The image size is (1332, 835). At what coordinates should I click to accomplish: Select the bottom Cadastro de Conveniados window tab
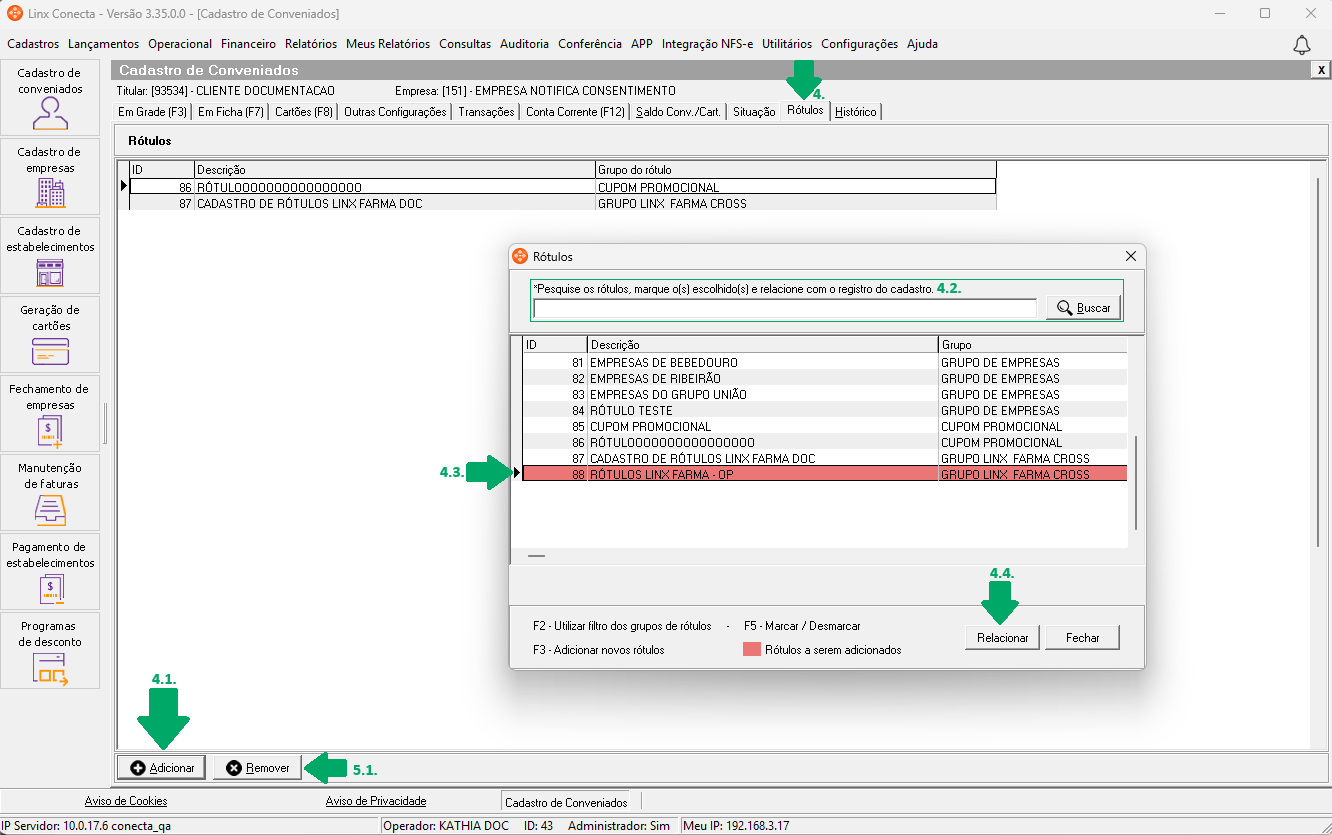coord(566,802)
